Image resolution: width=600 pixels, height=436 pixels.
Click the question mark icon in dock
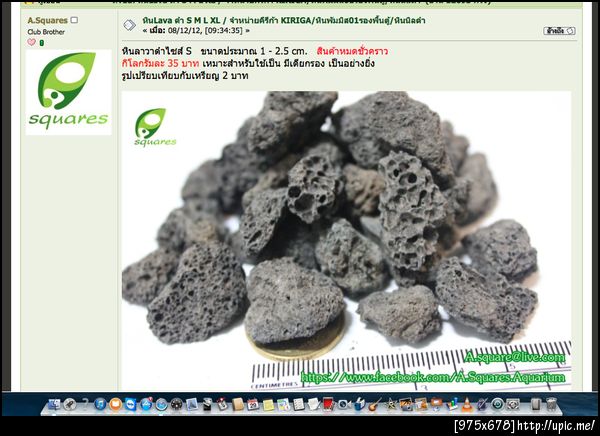(x=85, y=403)
